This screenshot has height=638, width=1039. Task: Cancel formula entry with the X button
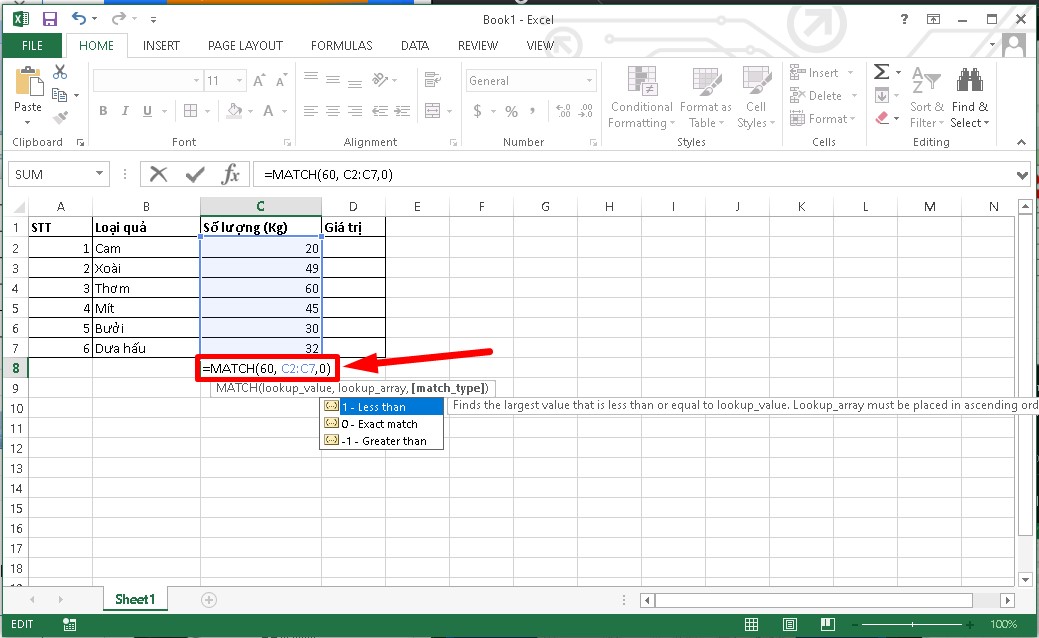[x=158, y=174]
